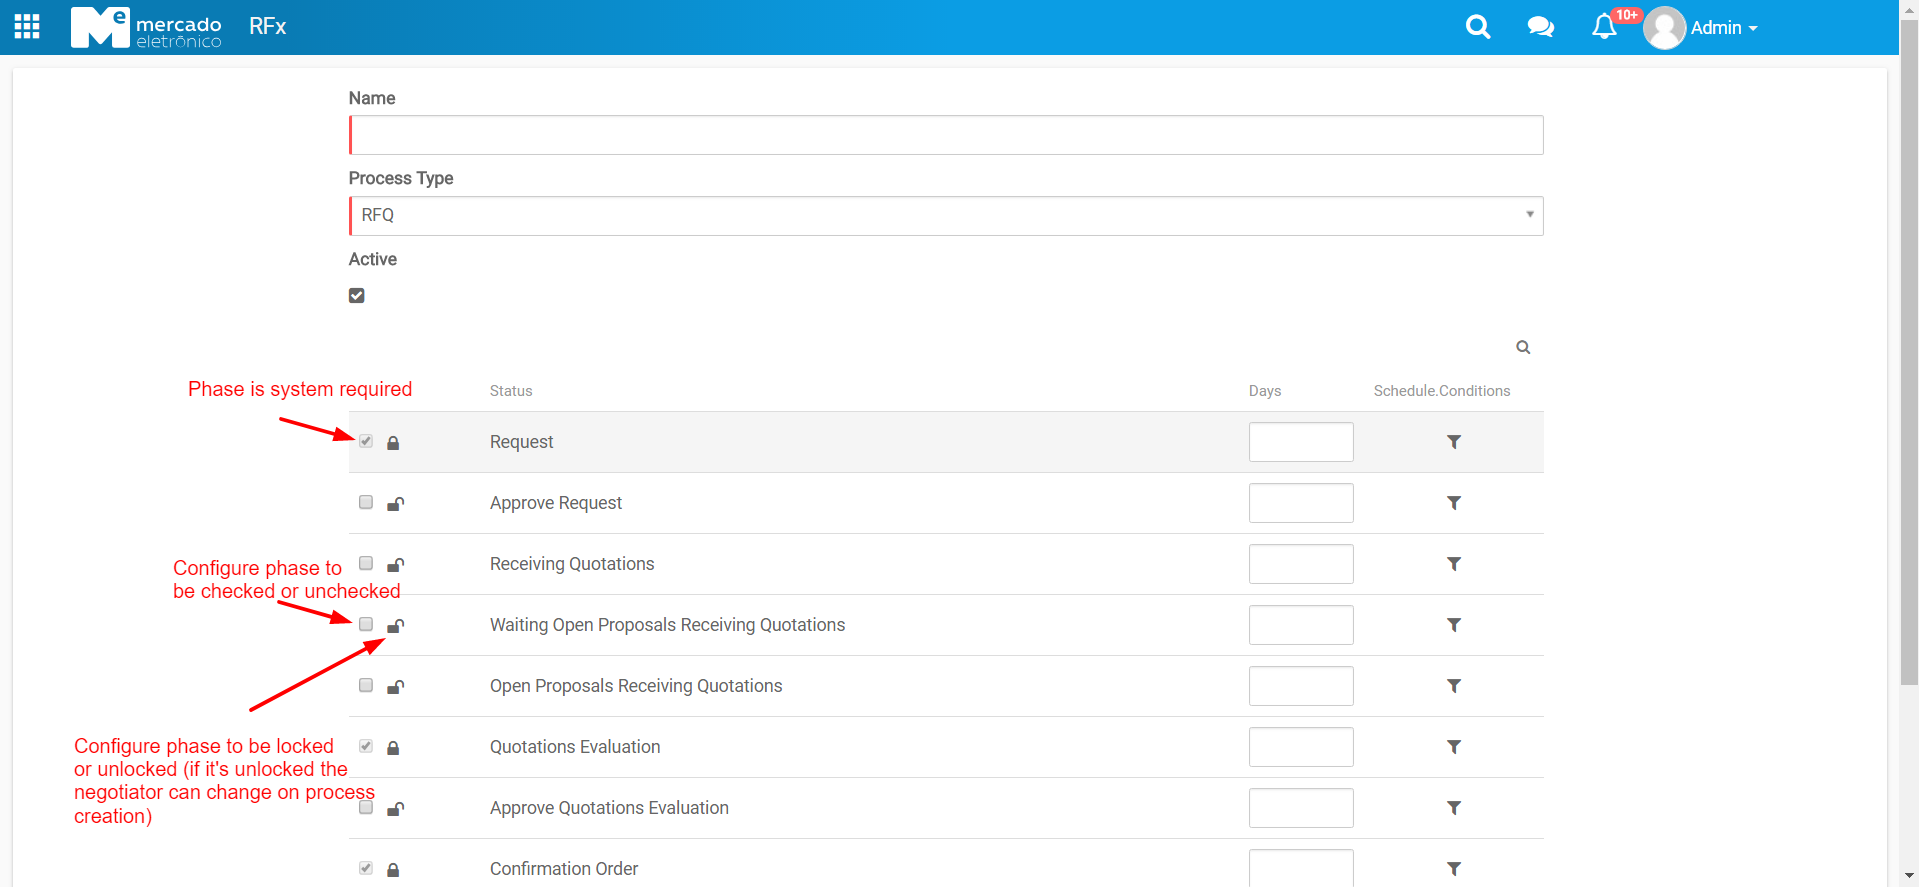The height and width of the screenshot is (887, 1919).
Task: Click the scroll down arrow of scrollbar
Action: [x=1909, y=877]
